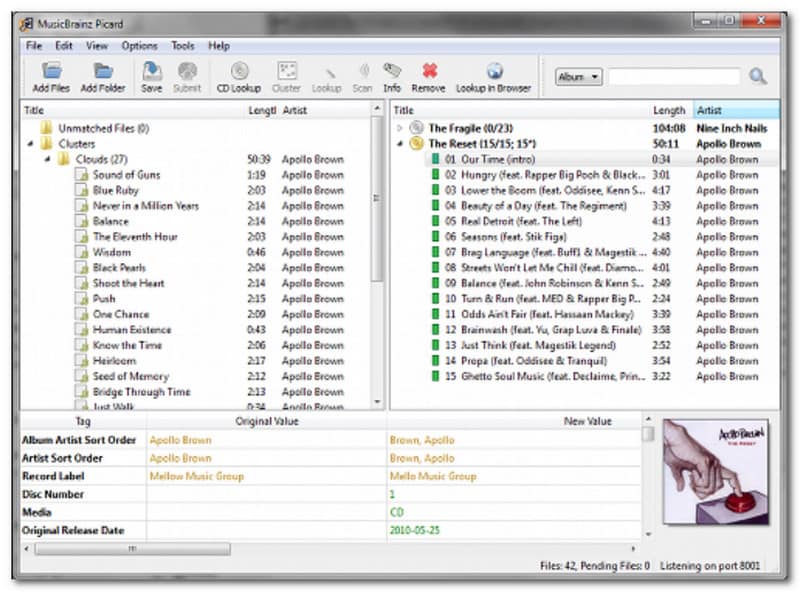
Task: Click new value Mello Music Group
Action: pos(433,476)
